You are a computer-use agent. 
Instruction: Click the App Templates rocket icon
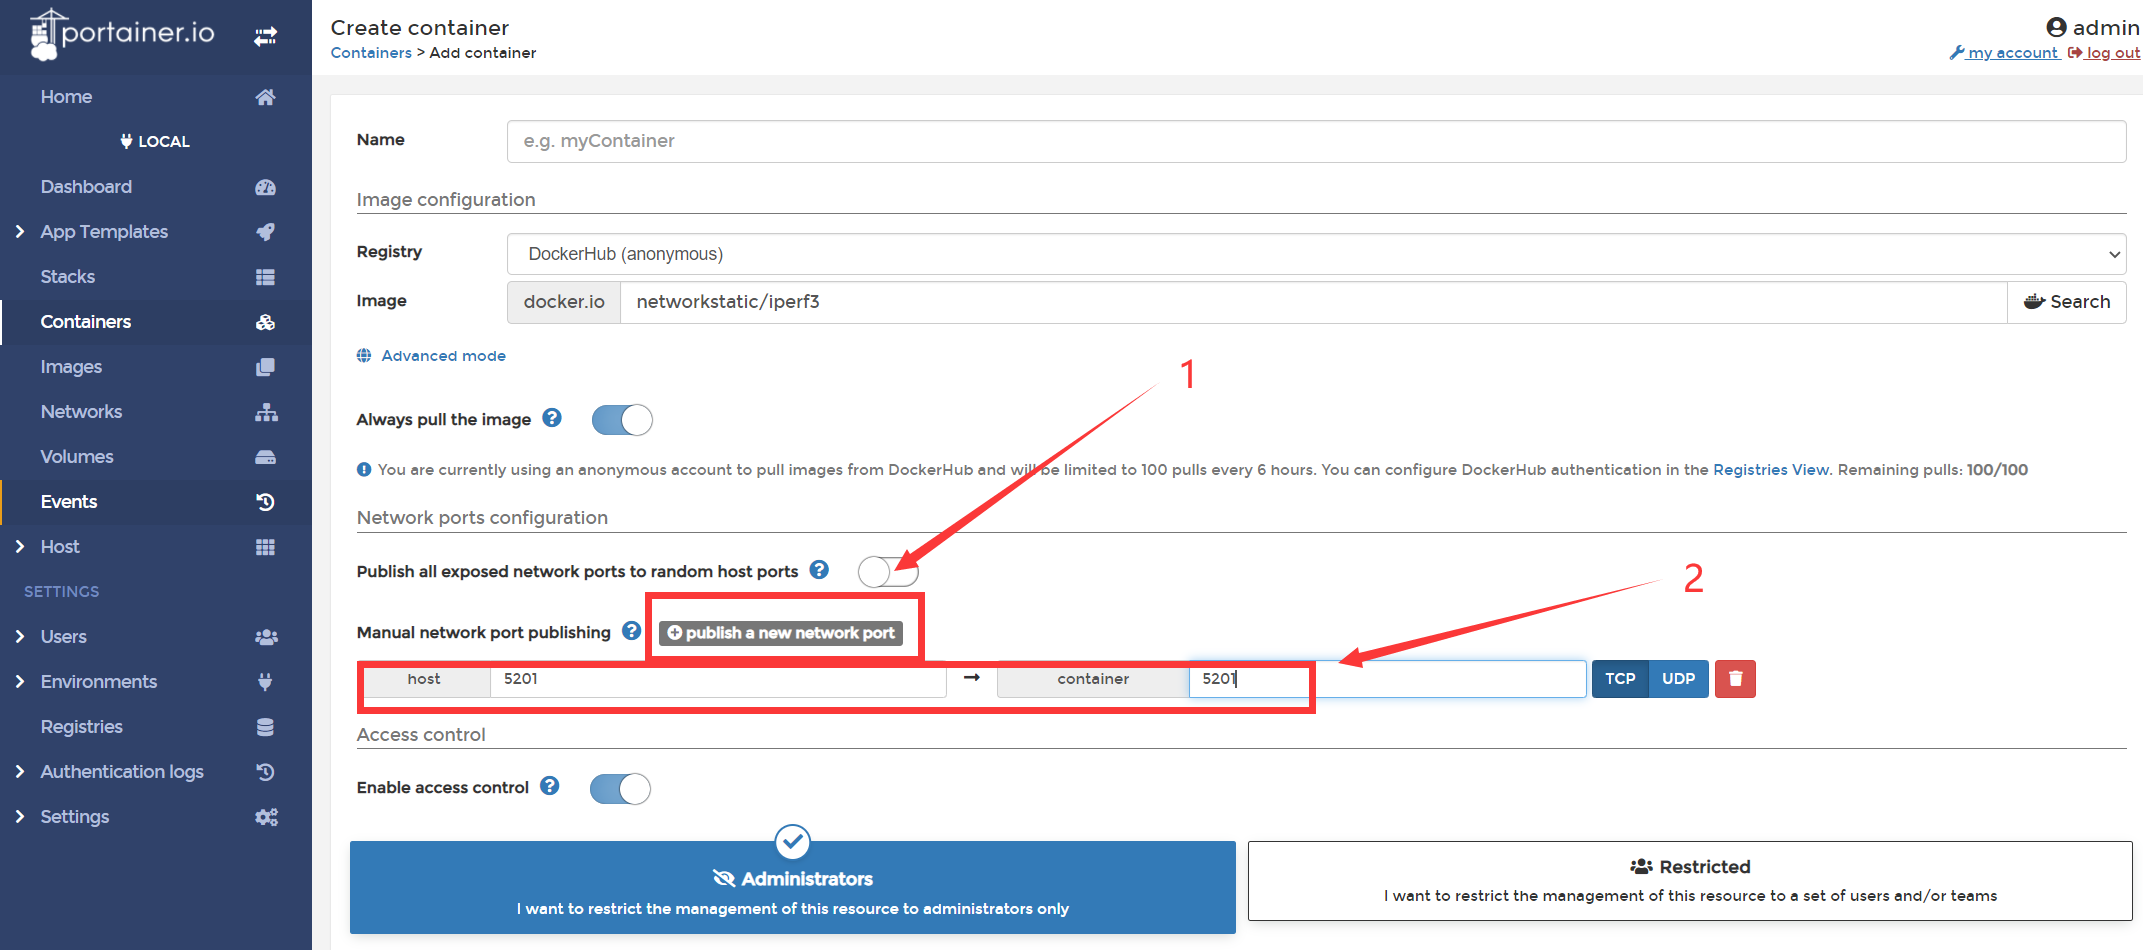tap(265, 232)
